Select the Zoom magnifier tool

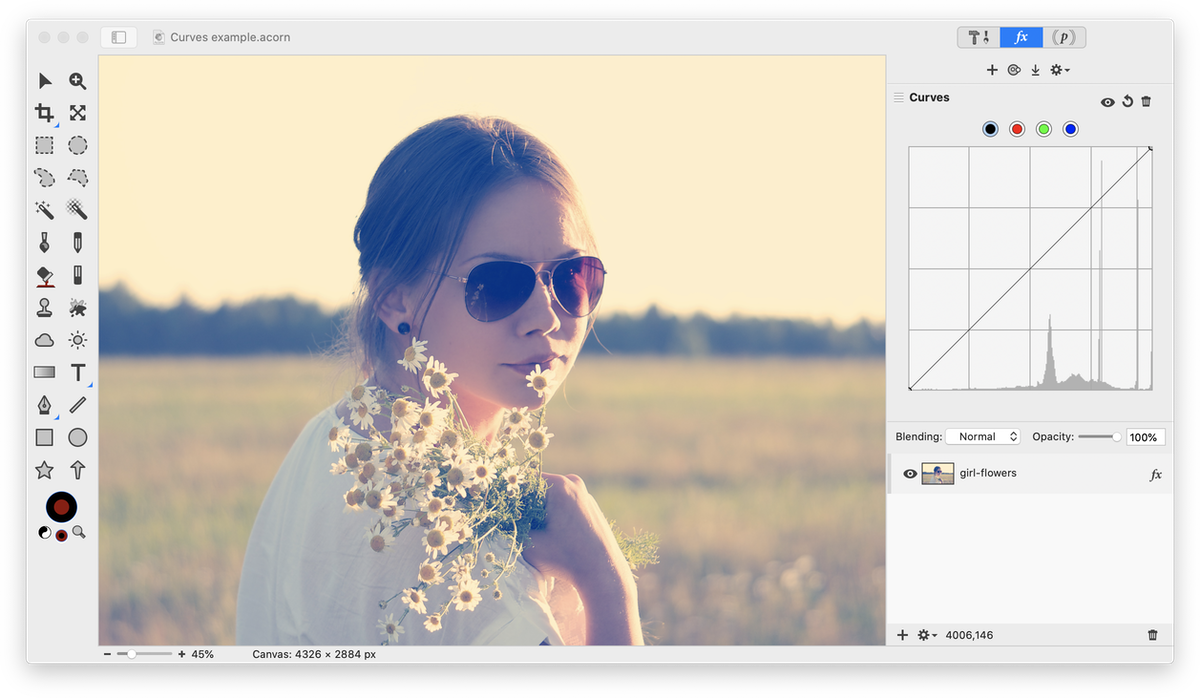[x=78, y=81]
